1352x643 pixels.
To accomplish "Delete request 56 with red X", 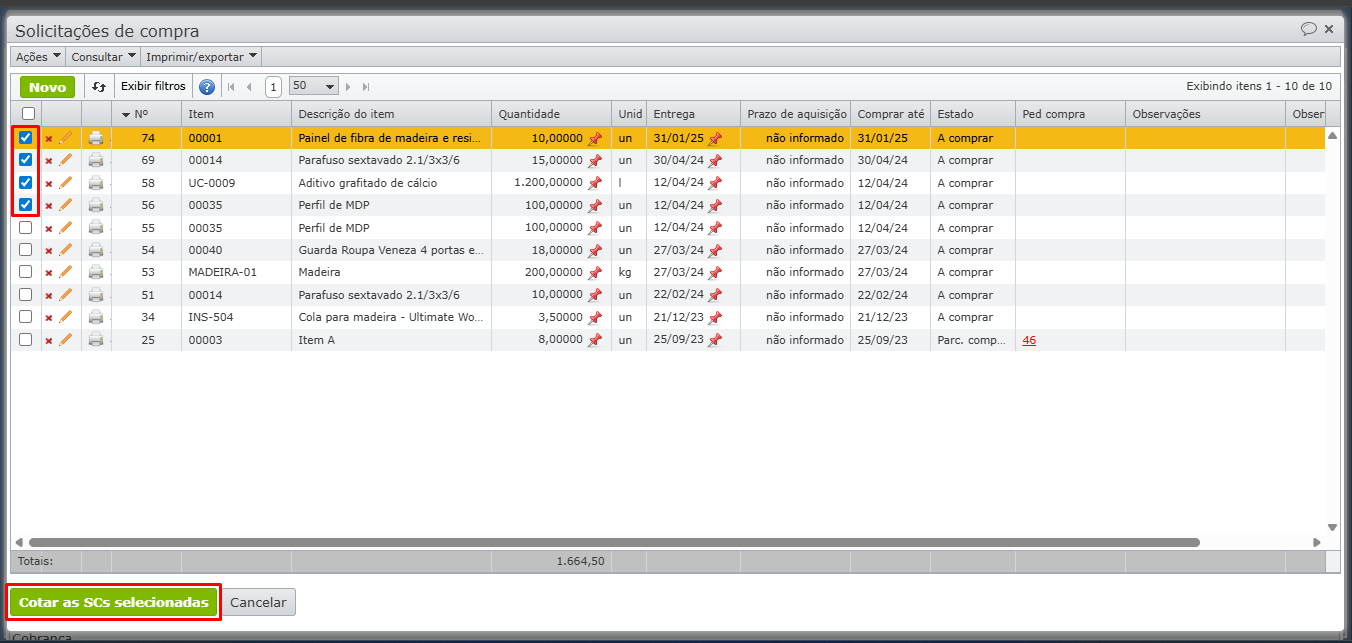I will pos(48,205).
